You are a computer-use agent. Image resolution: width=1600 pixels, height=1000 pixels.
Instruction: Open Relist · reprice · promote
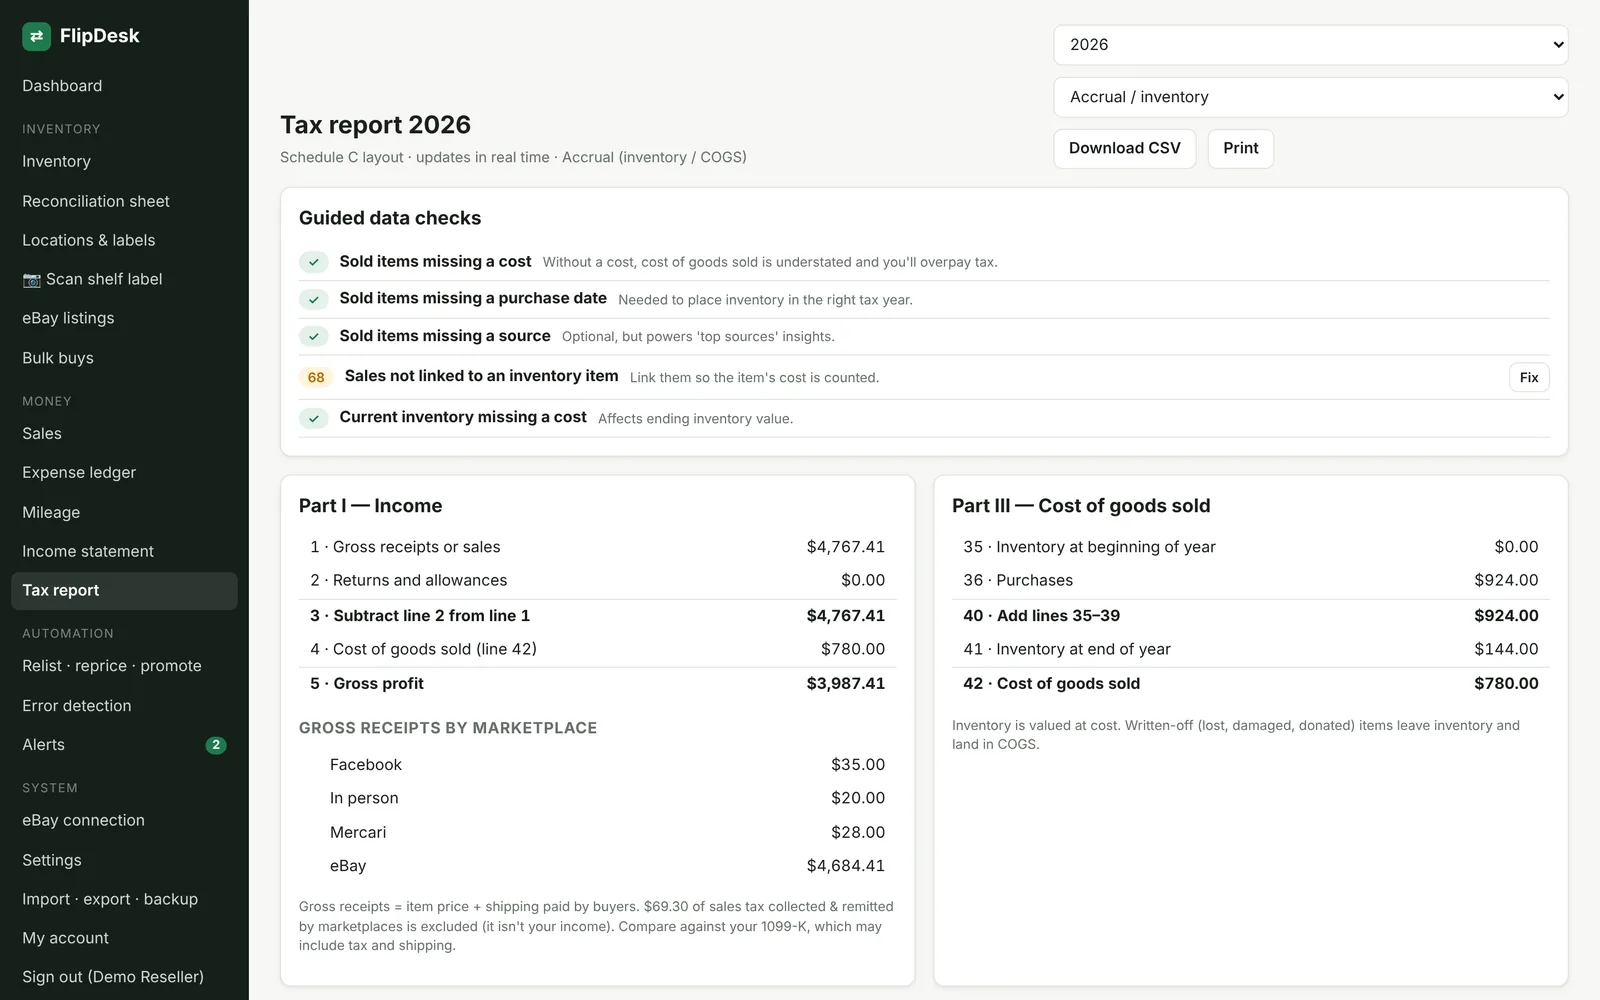(x=124, y=666)
